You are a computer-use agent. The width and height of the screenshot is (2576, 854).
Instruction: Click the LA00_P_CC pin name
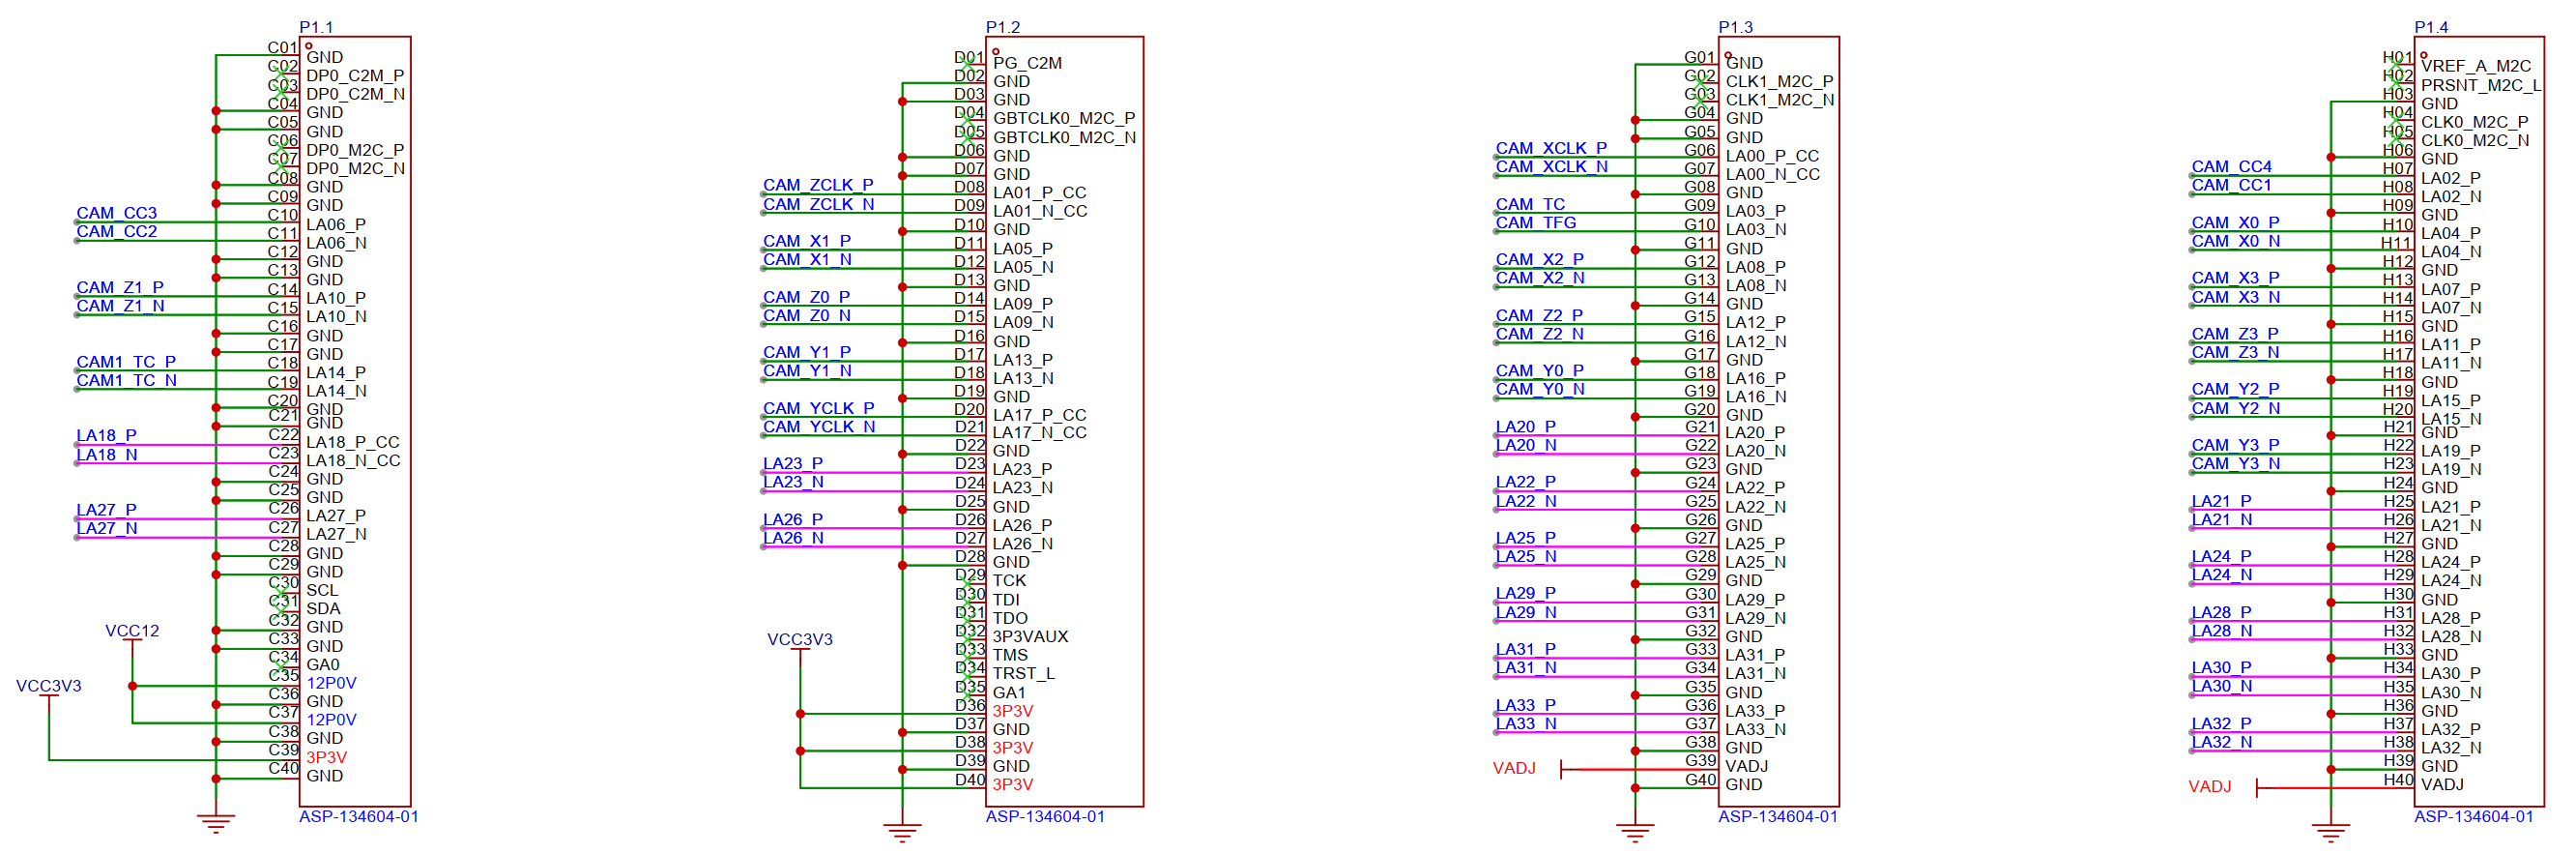(1772, 156)
